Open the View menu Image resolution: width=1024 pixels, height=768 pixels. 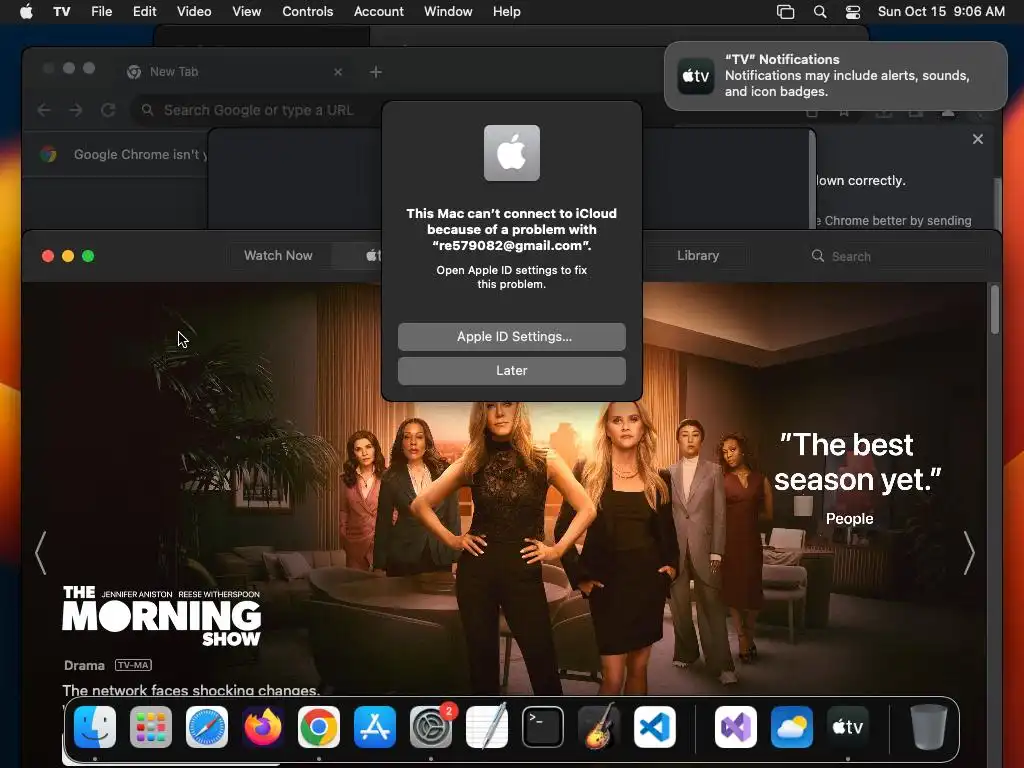[247, 11]
